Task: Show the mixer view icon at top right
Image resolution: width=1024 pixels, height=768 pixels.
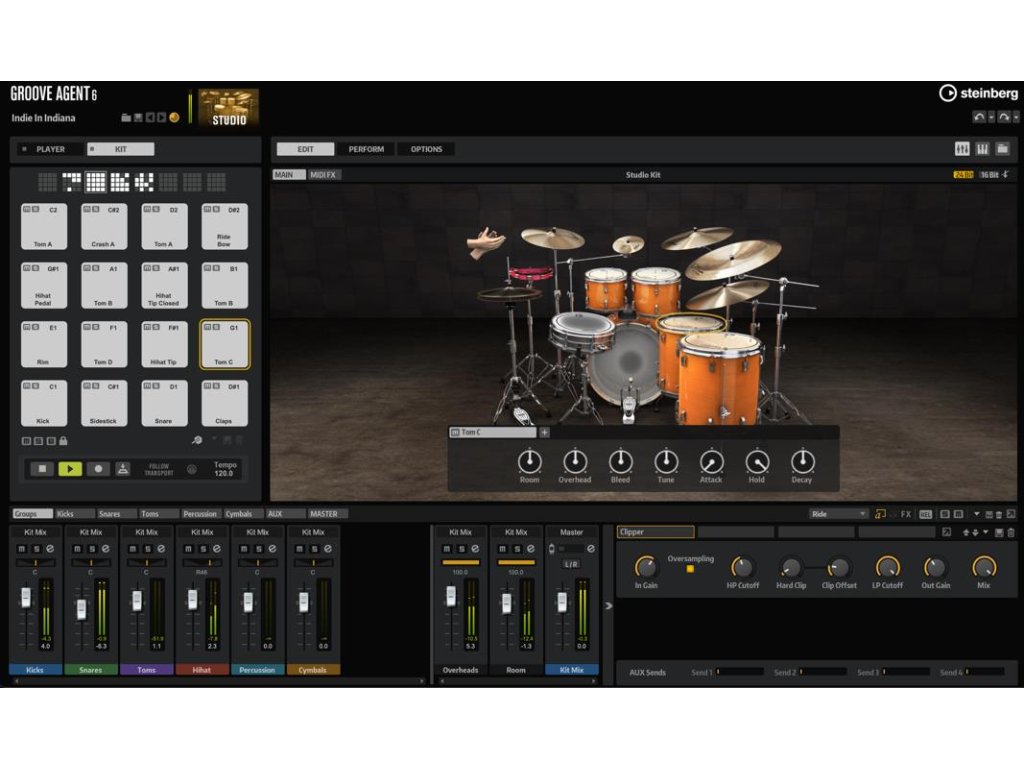Action: [x=962, y=149]
